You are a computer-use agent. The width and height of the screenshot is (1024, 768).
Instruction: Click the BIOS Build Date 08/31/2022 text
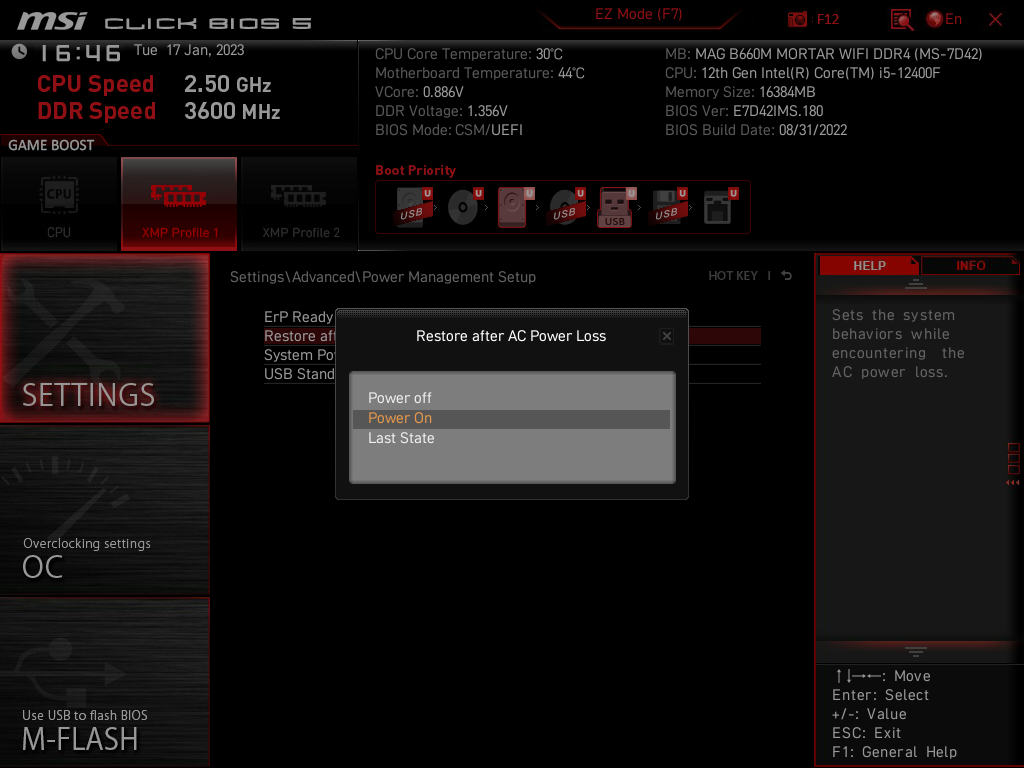756,130
